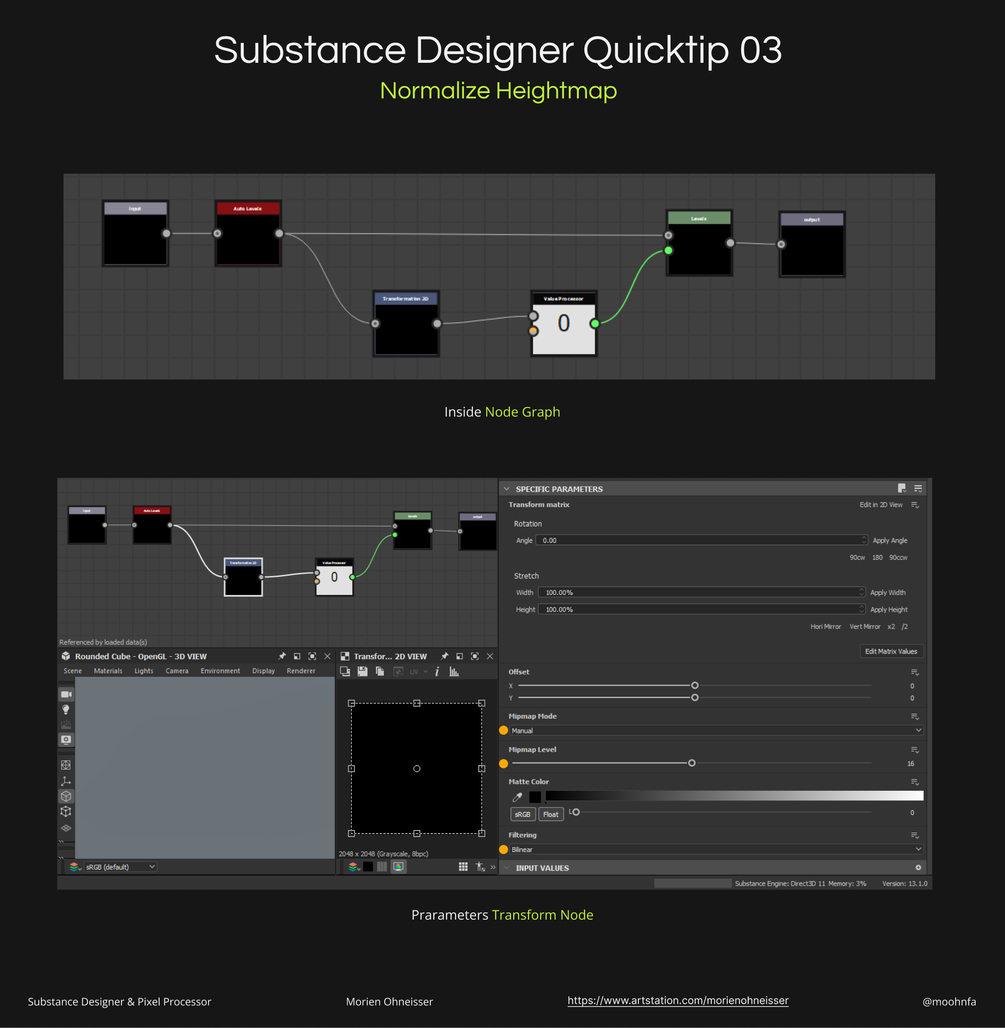1005x1028 pixels.
Task: Click the camera icon in 3D view sidebar
Action: pyautogui.click(x=66, y=694)
